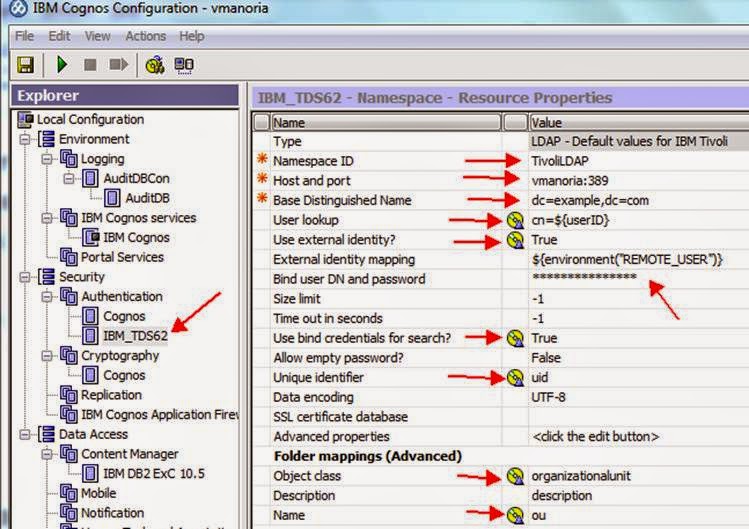The height and width of the screenshot is (529, 749).
Task: Collapse the Data Access tree node
Action: click(x=25, y=434)
